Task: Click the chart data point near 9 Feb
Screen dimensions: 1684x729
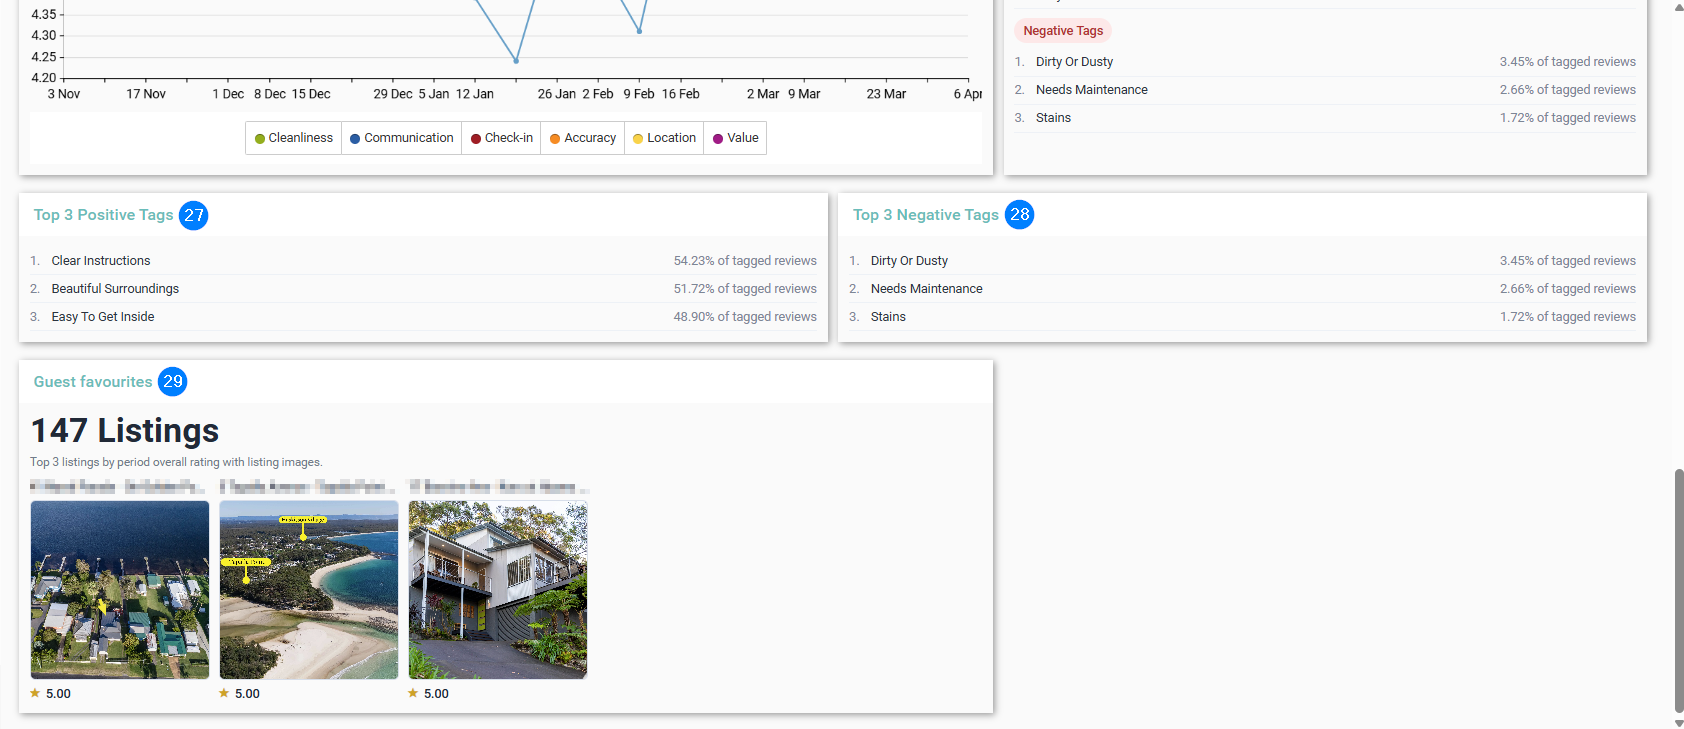Action: click(x=640, y=31)
